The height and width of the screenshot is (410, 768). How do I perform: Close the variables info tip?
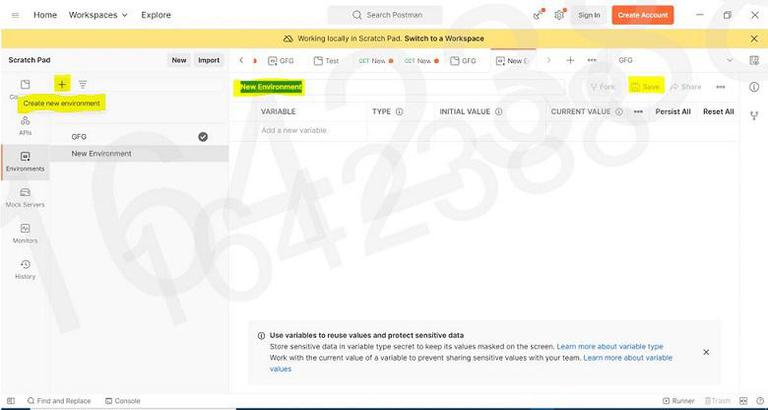(706, 352)
